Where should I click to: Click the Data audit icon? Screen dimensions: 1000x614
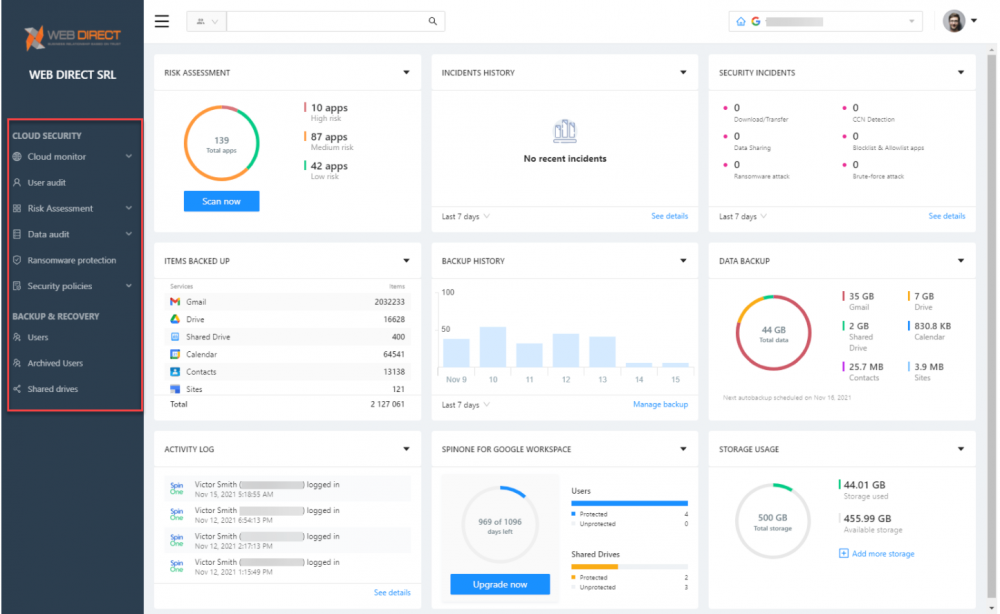coord(17,234)
